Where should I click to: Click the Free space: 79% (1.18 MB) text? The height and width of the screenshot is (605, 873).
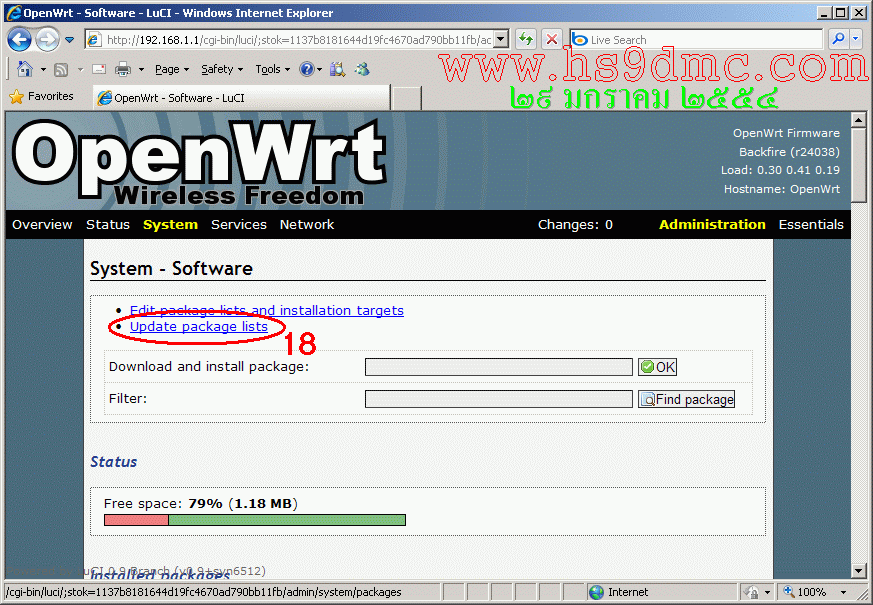[200, 504]
